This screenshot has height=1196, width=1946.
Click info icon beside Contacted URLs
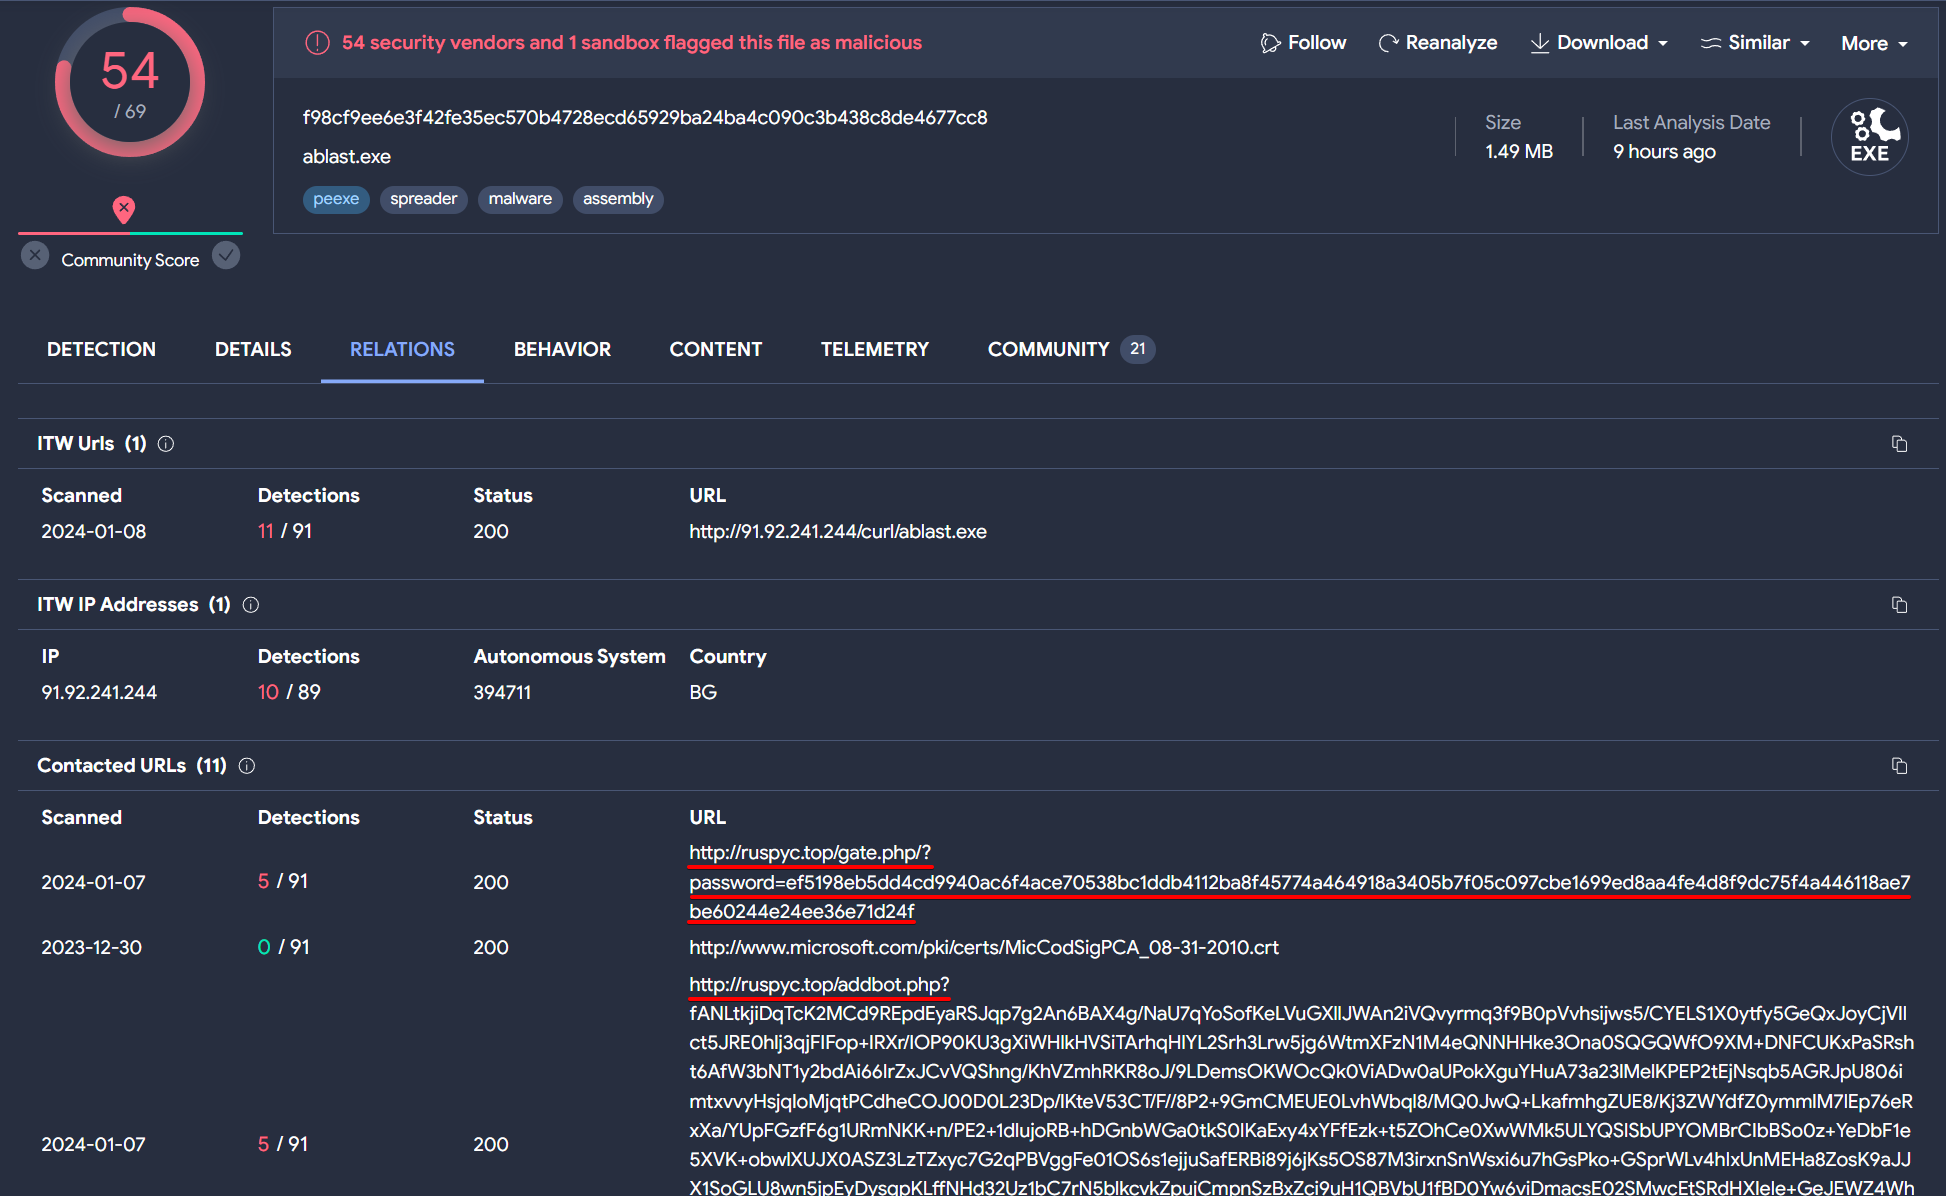click(x=247, y=766)
